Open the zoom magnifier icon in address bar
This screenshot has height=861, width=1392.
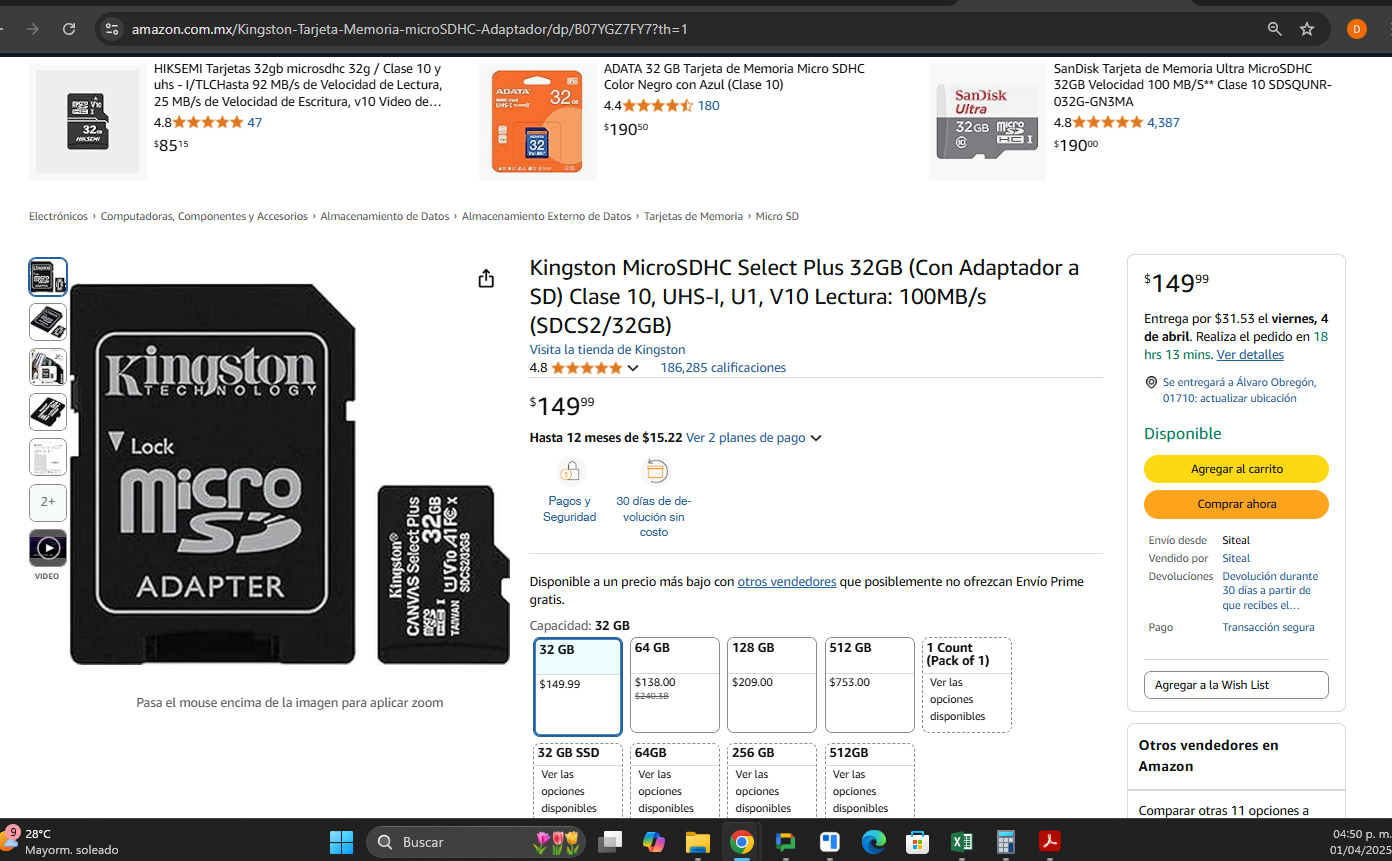(1275, 29)
